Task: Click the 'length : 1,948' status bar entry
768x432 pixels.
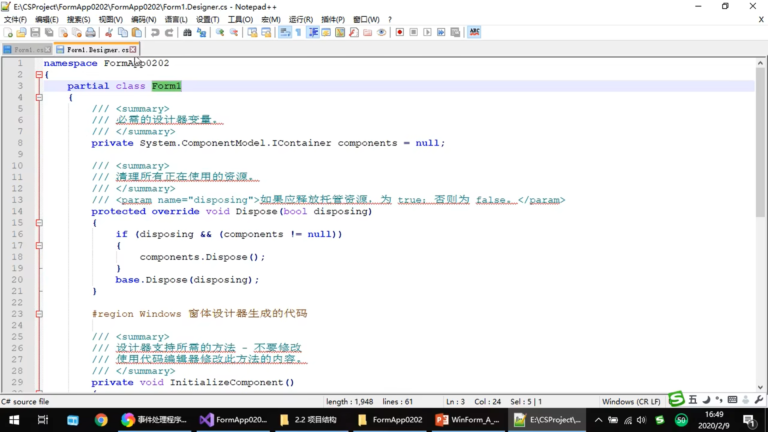Action: pos(350,402)
